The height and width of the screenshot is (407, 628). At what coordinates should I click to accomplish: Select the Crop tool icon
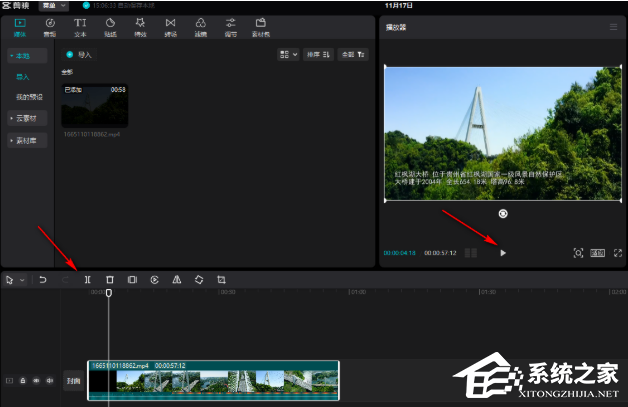(x=221, y=280)
